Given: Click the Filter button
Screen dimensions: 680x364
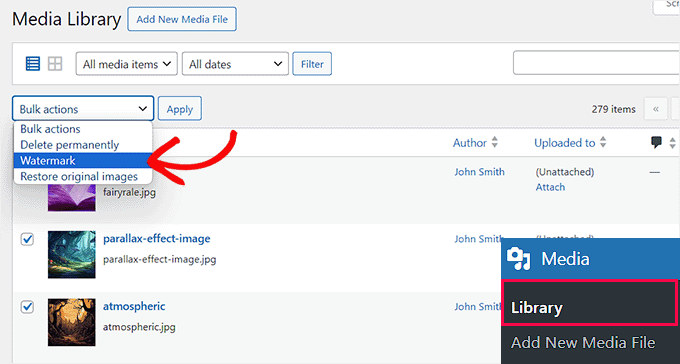Looking at the screenshot, I should click(x=312, y=64).
